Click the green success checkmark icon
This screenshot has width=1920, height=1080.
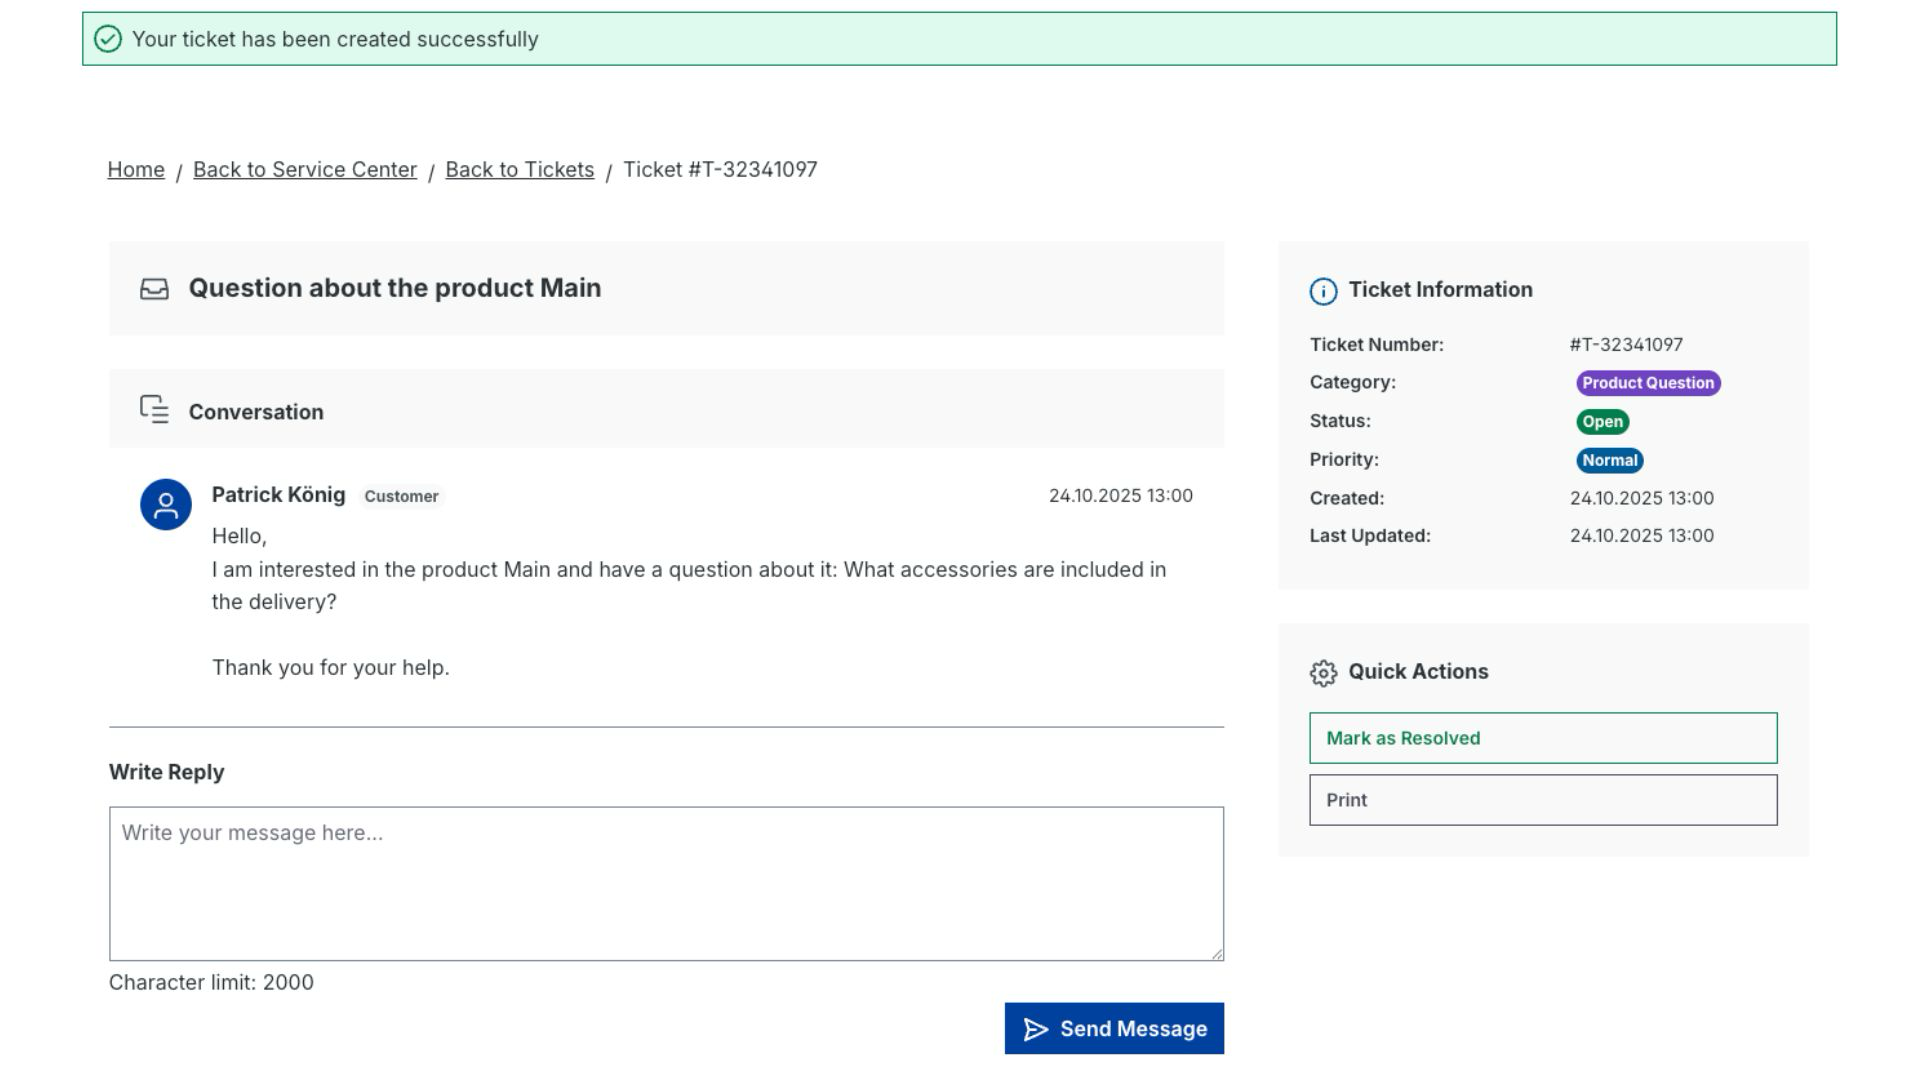point(108,39)
